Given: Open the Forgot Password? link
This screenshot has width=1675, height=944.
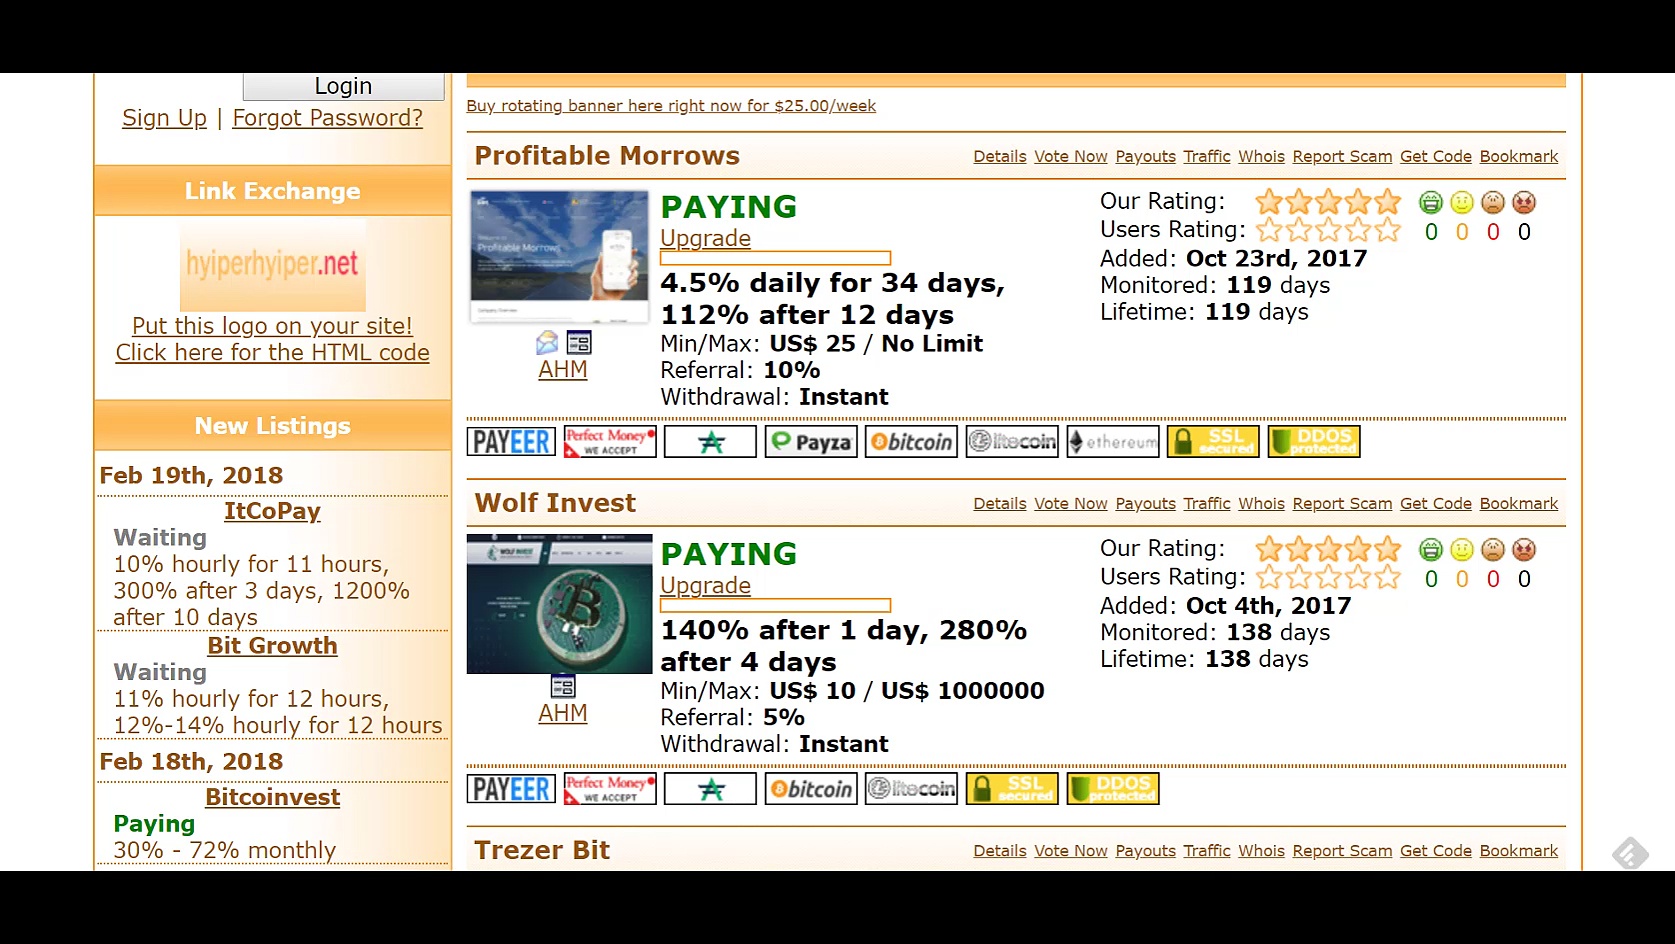Looking at the screenshot, I should 327,118.
